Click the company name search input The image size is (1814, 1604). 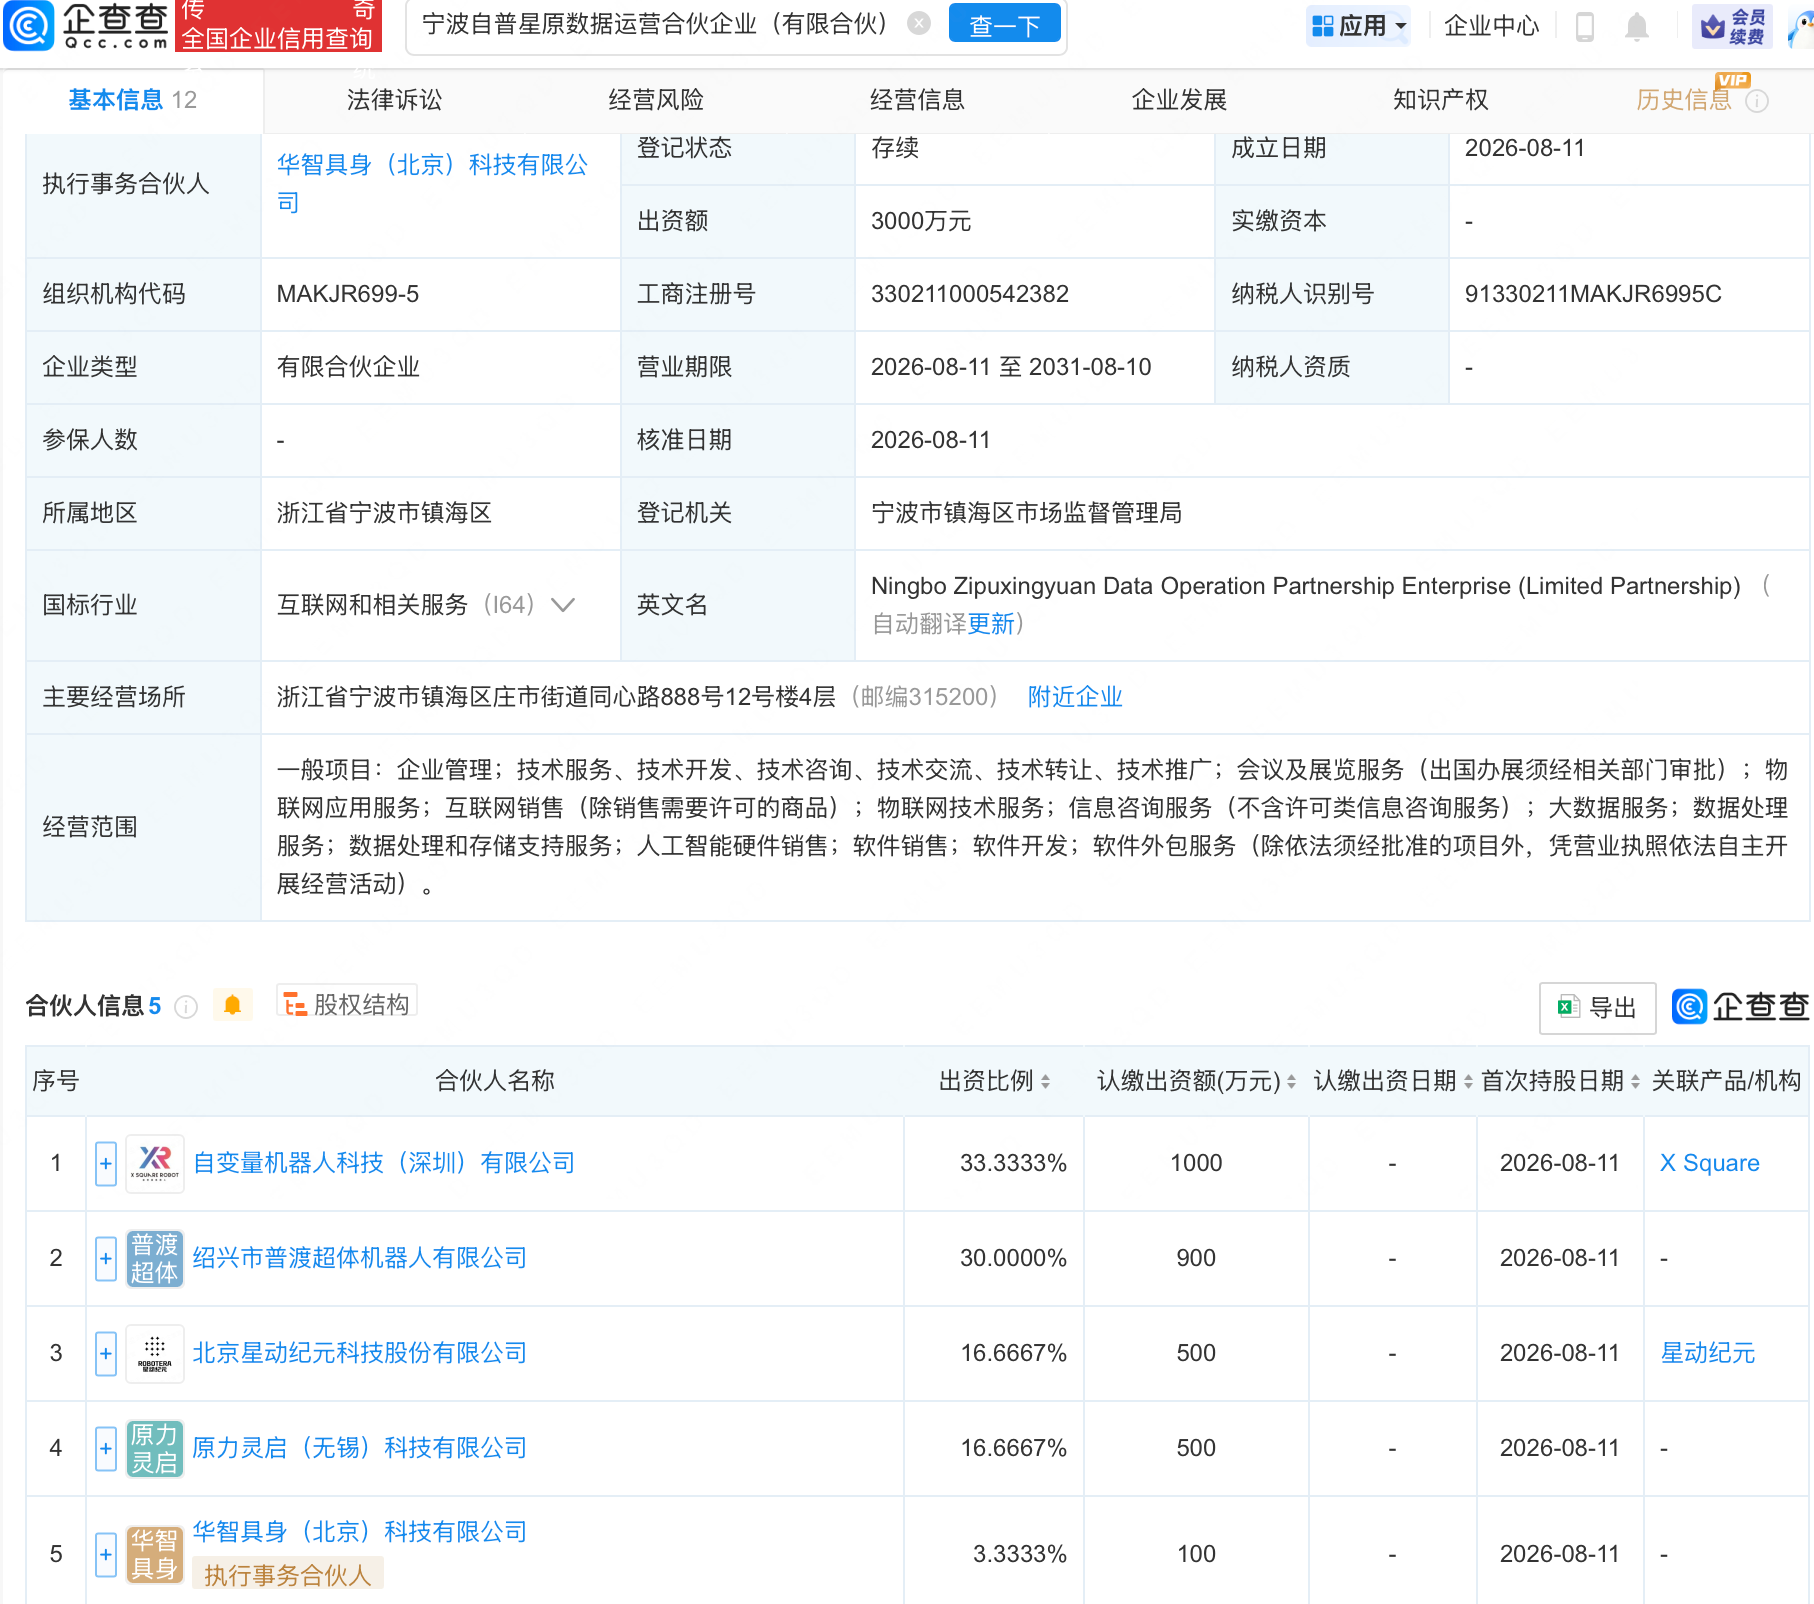coord(656,24)
